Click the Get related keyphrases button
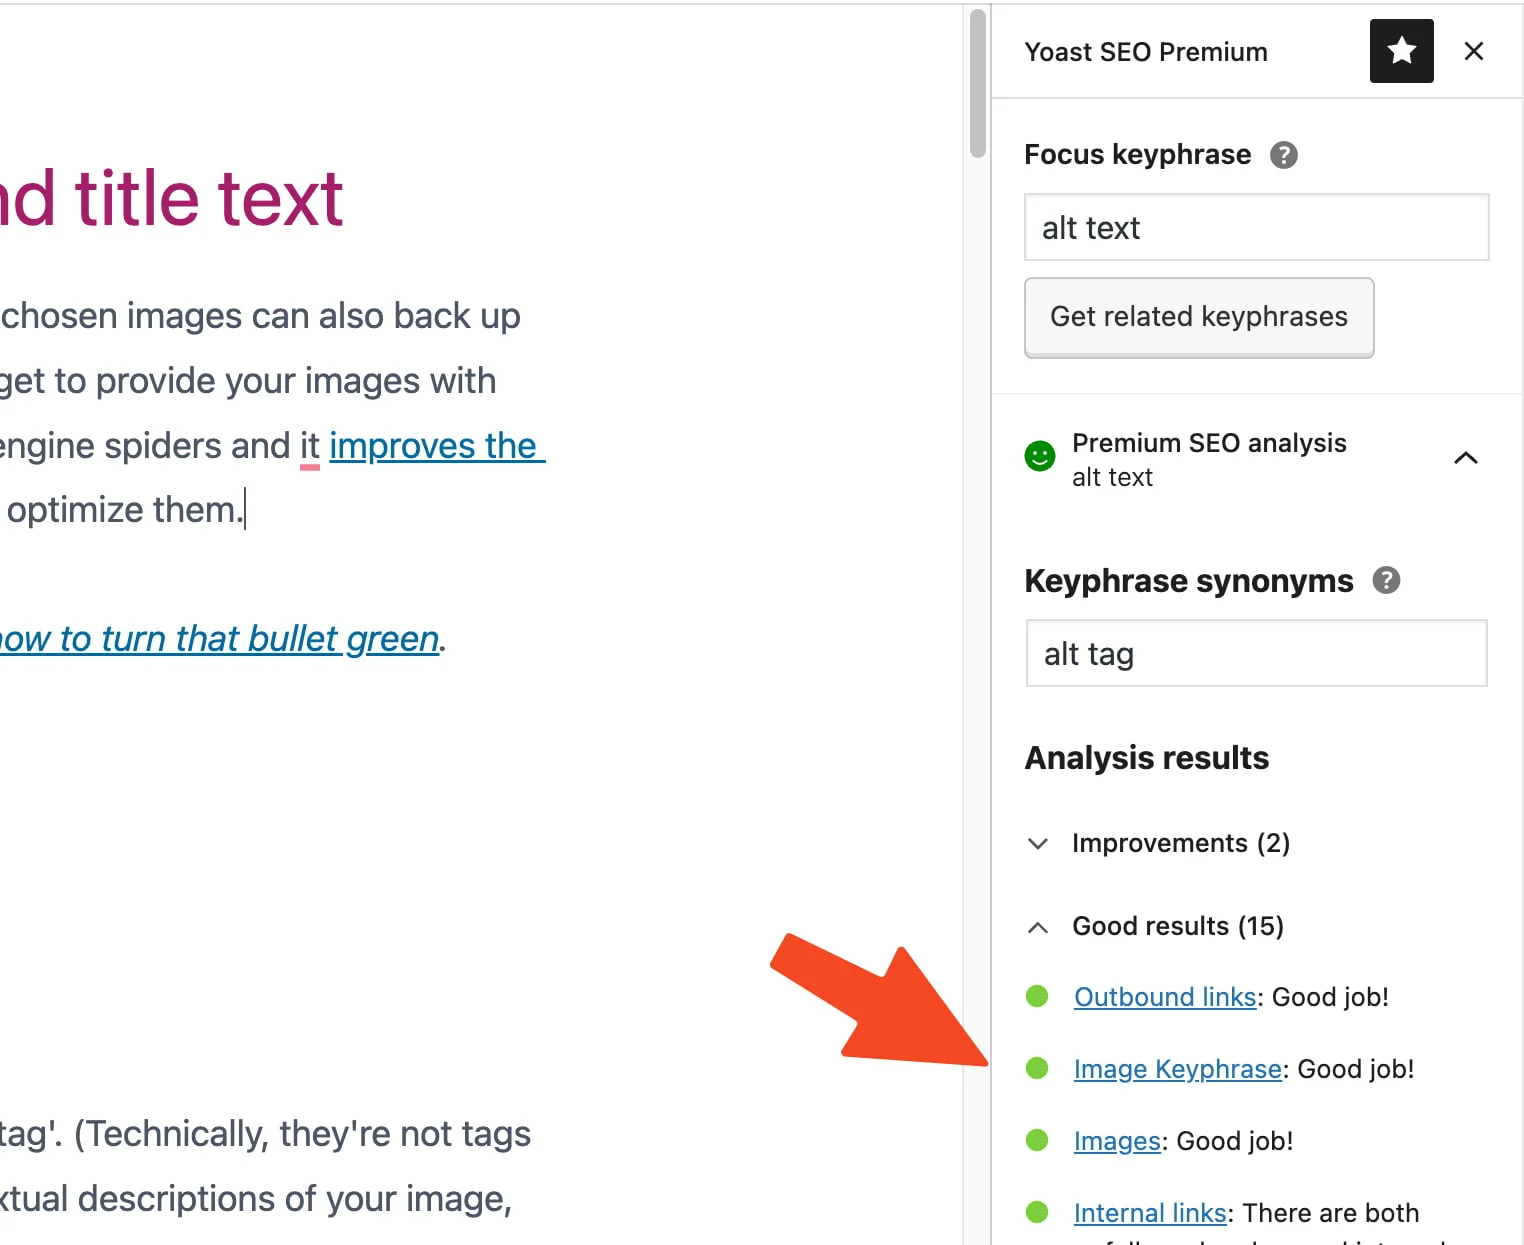This screenshot has width=1524, height=1245. coord(1198,317)
